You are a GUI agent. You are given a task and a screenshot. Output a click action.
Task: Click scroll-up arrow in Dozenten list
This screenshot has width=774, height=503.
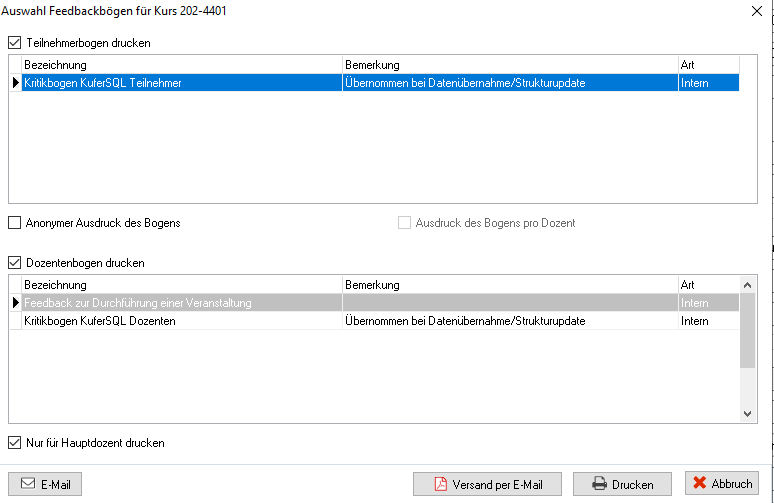tap(747, 285)
